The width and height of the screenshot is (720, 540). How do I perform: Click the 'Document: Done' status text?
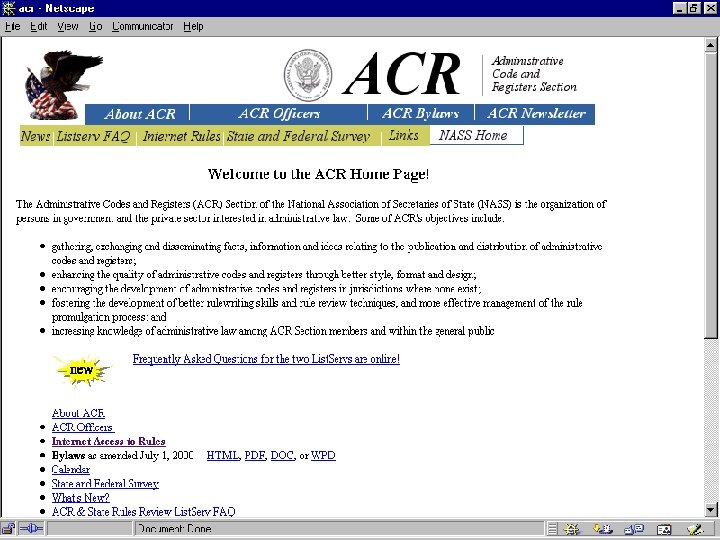pos(174,529)
